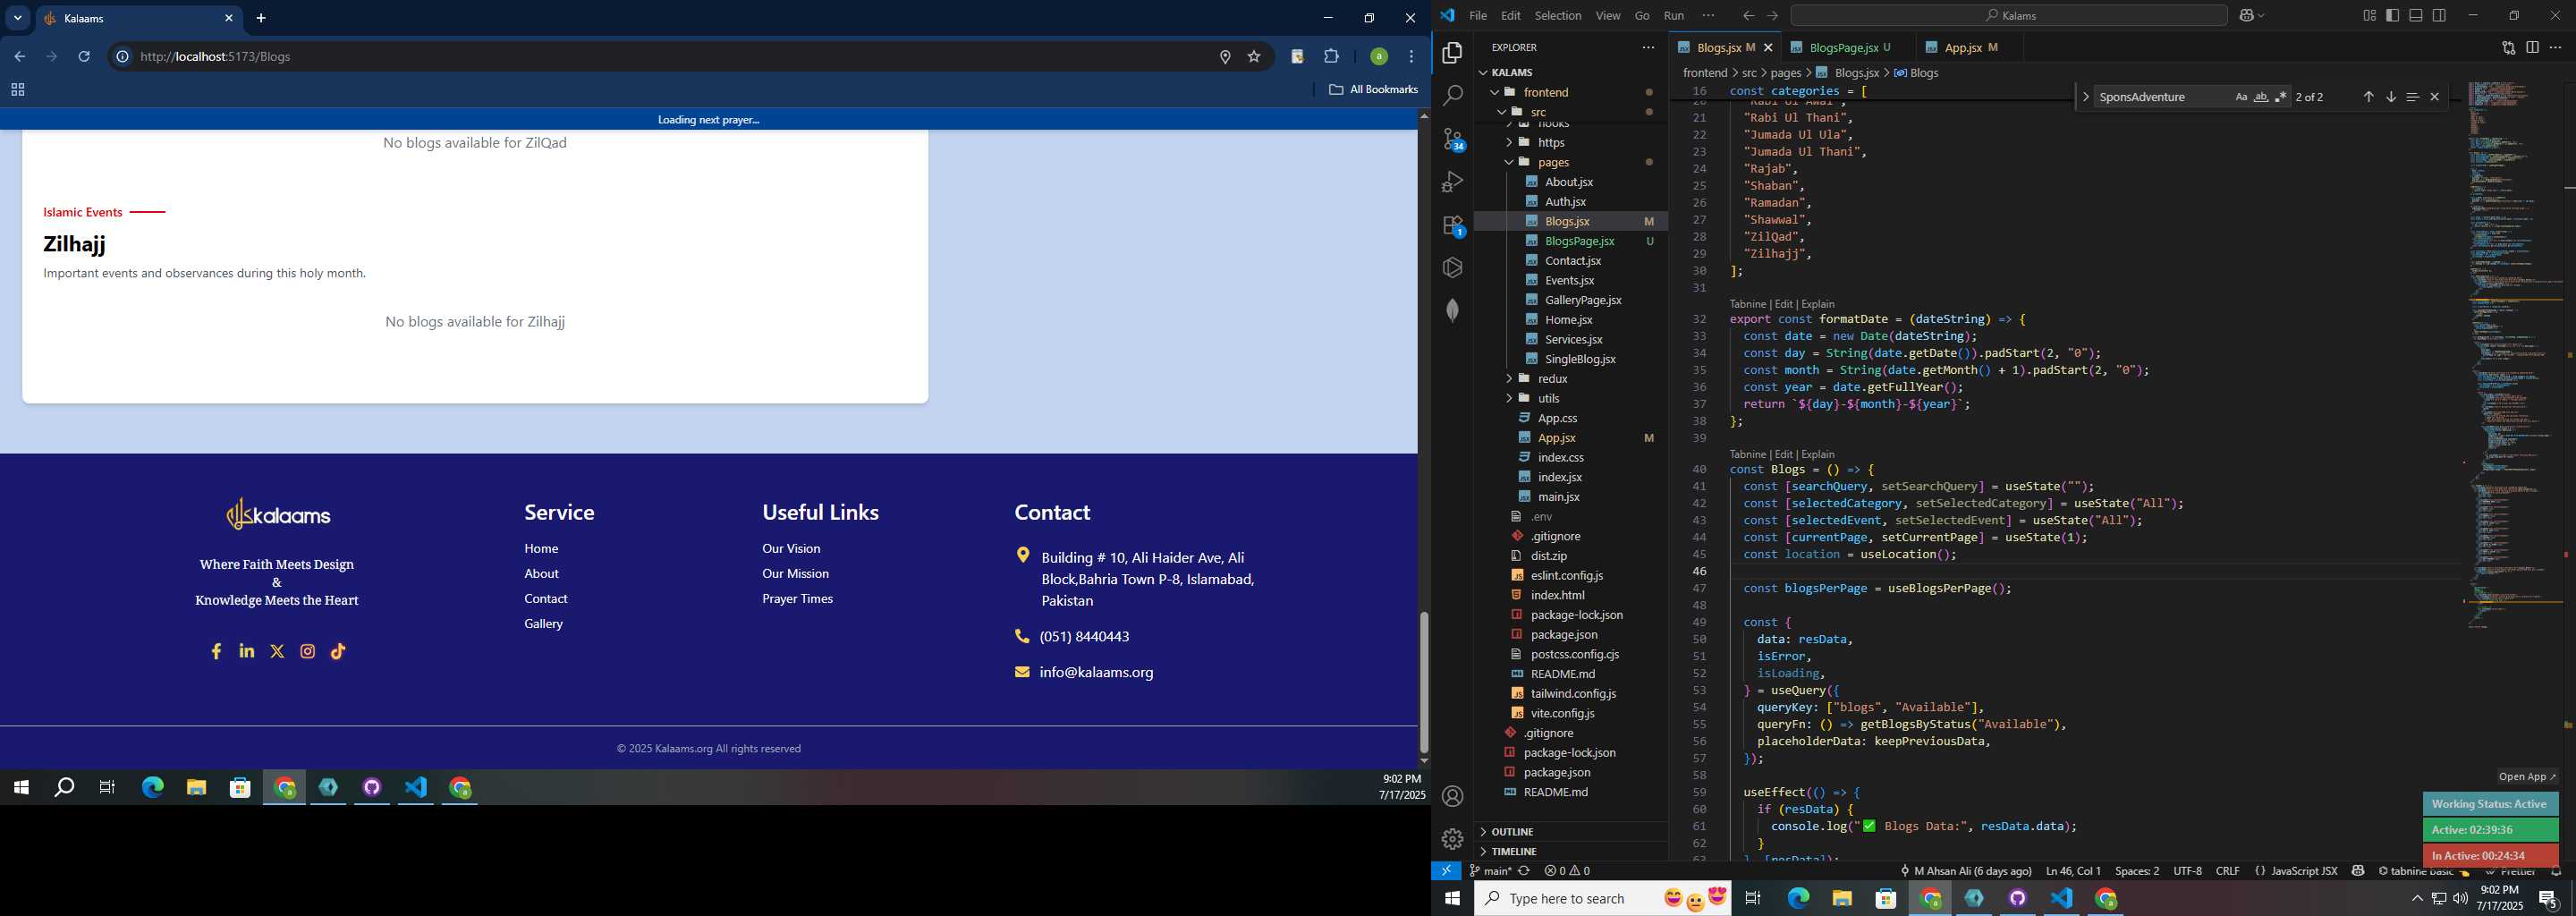Toggle Match Whole Word in find widget
Screen dimensions: 2576x916
[2261, 97]
